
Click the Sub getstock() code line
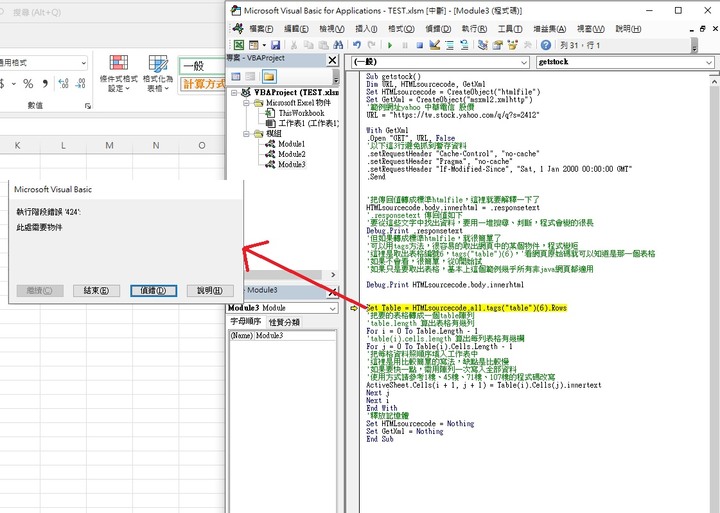click(x=393, y=76)
